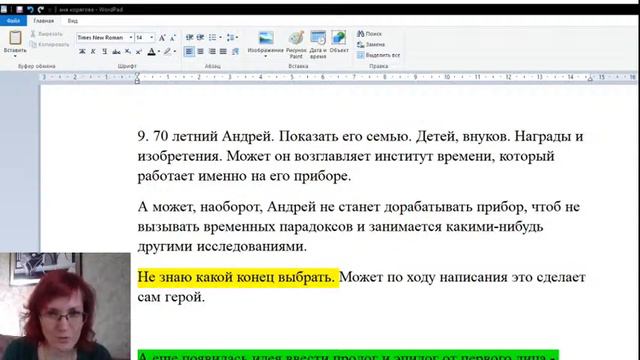Click Поиск find button
Viewport: 640px width, 360px height.
click(369, 34)
